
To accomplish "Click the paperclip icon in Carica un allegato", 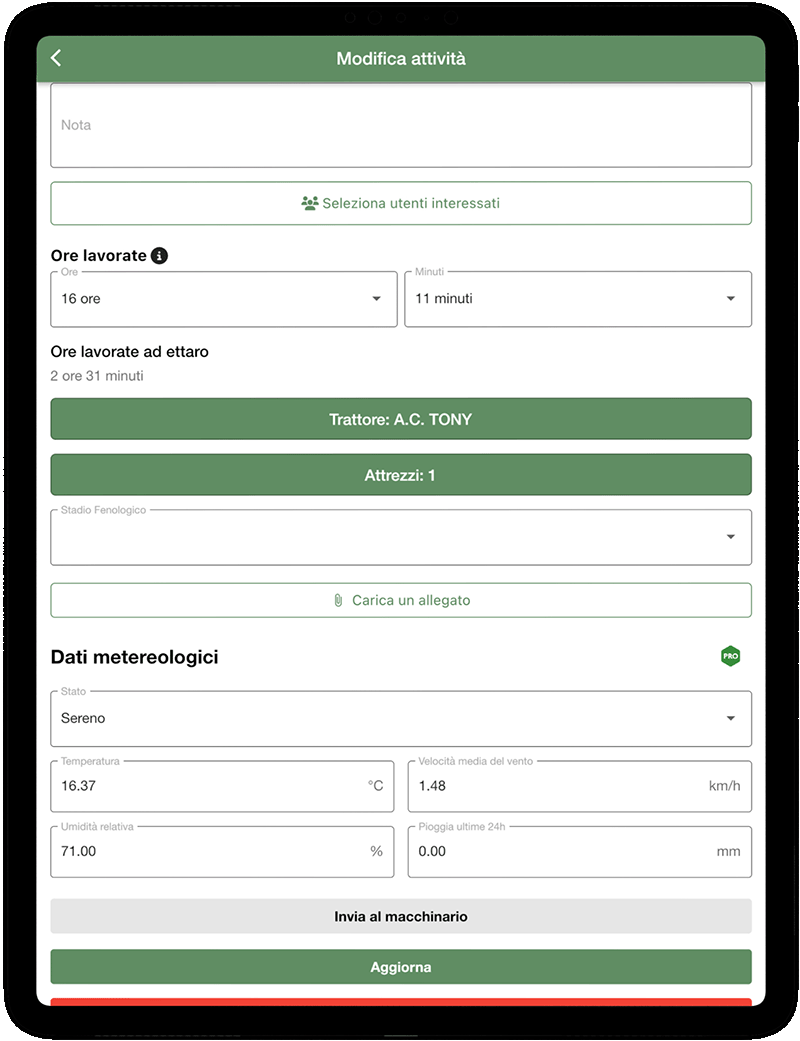I will (337, 599).
